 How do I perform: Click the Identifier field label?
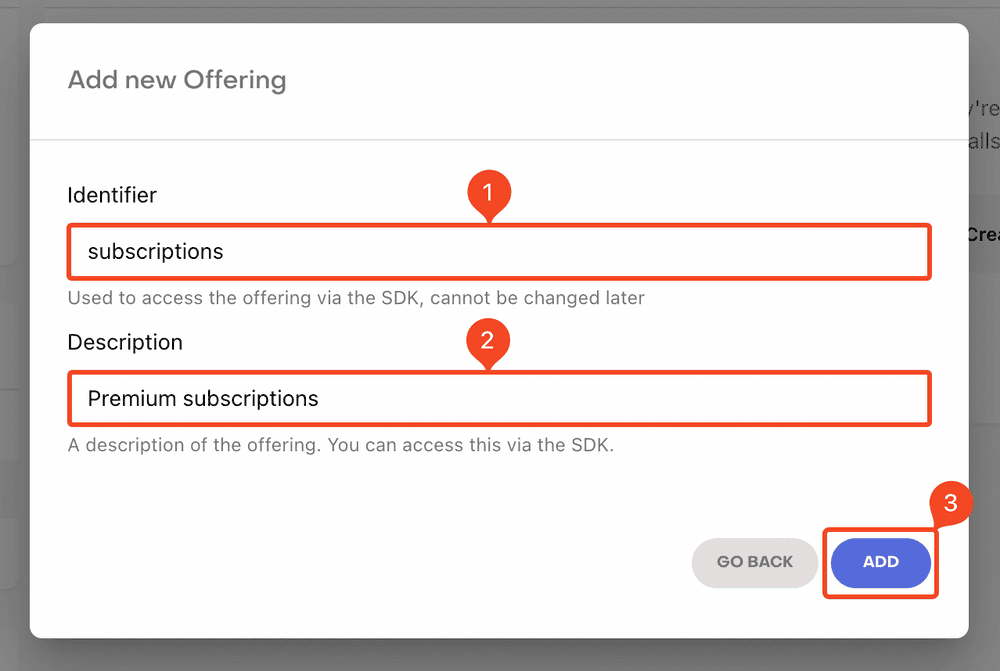click(x=112, y=195)
